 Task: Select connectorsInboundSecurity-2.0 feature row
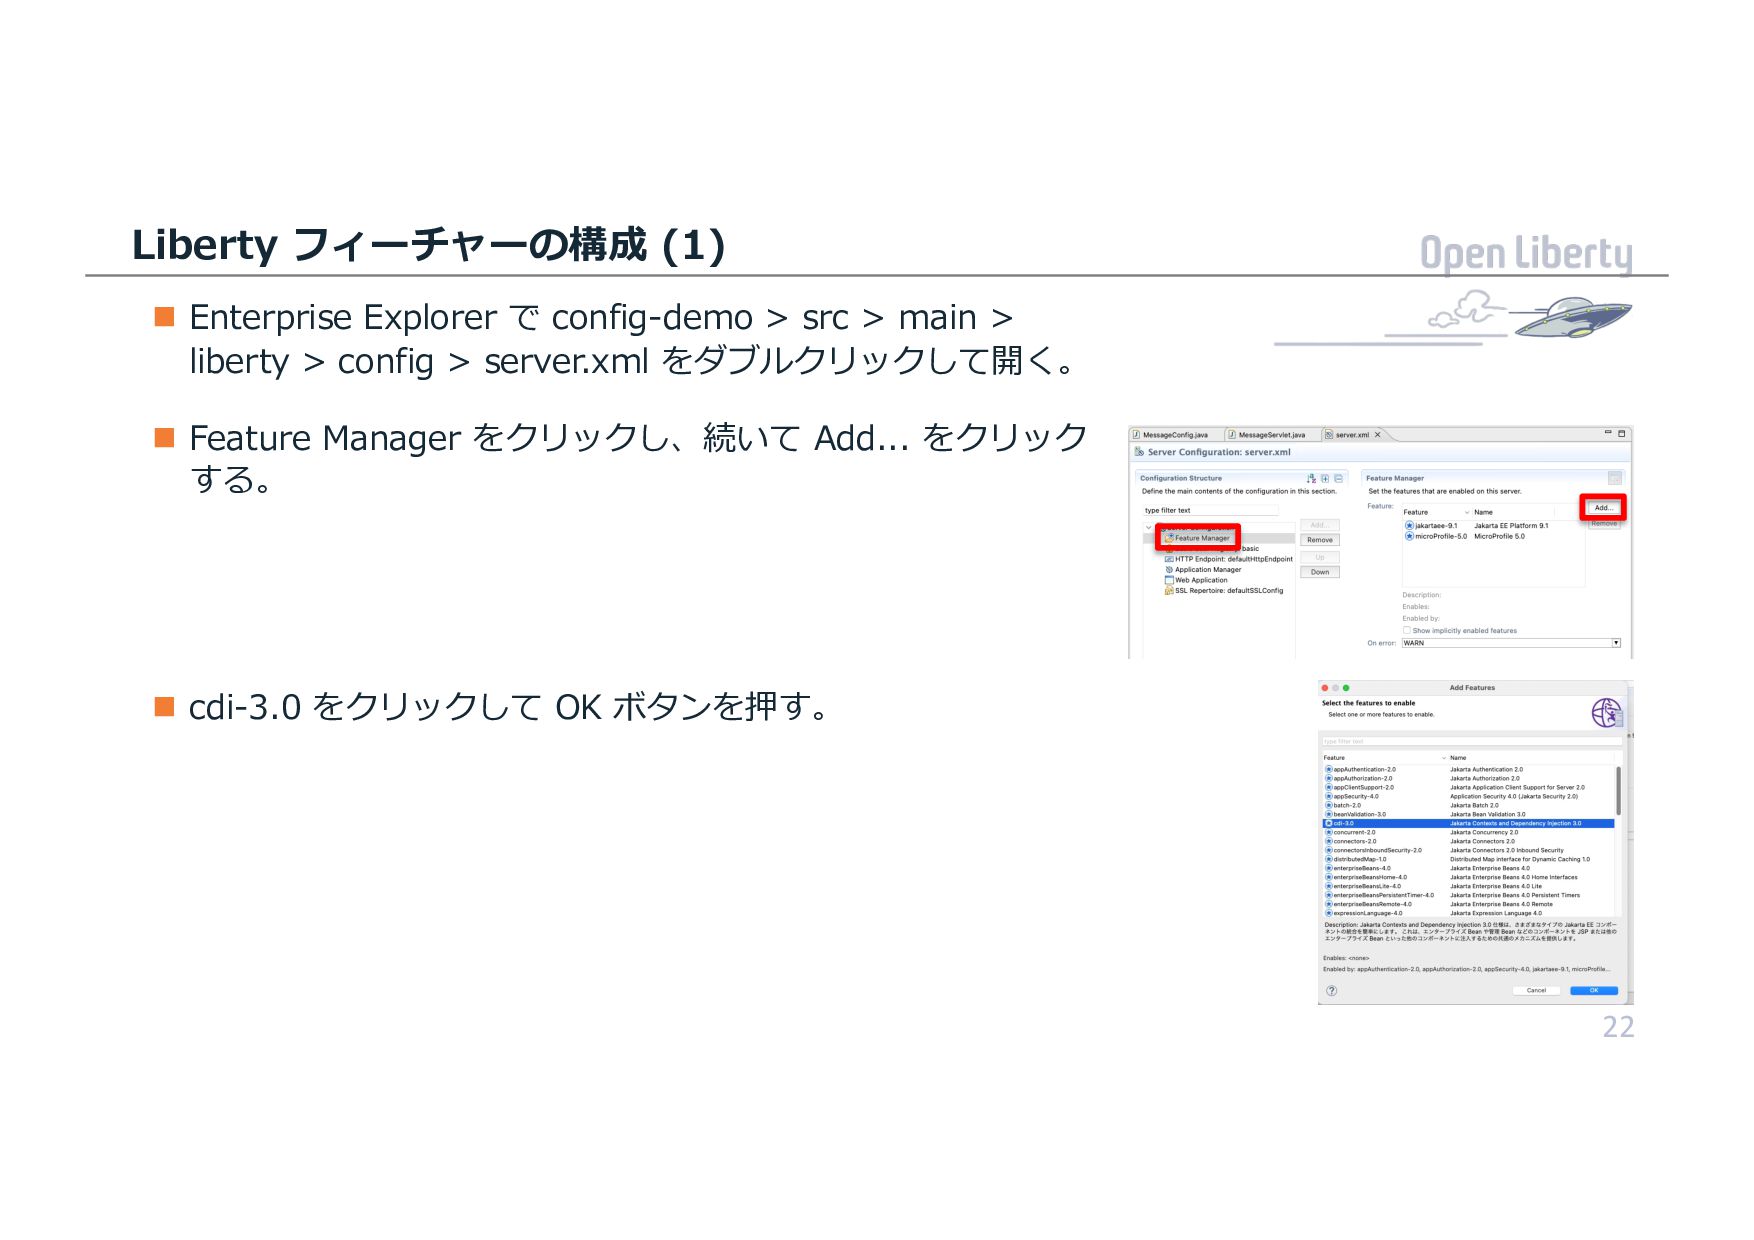[x=1469, y=850]
